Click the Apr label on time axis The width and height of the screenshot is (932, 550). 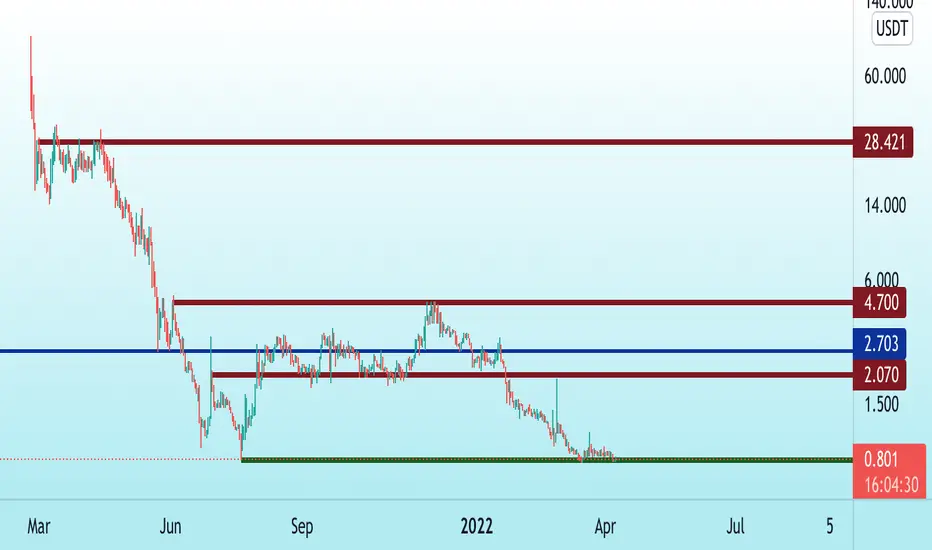605,526
